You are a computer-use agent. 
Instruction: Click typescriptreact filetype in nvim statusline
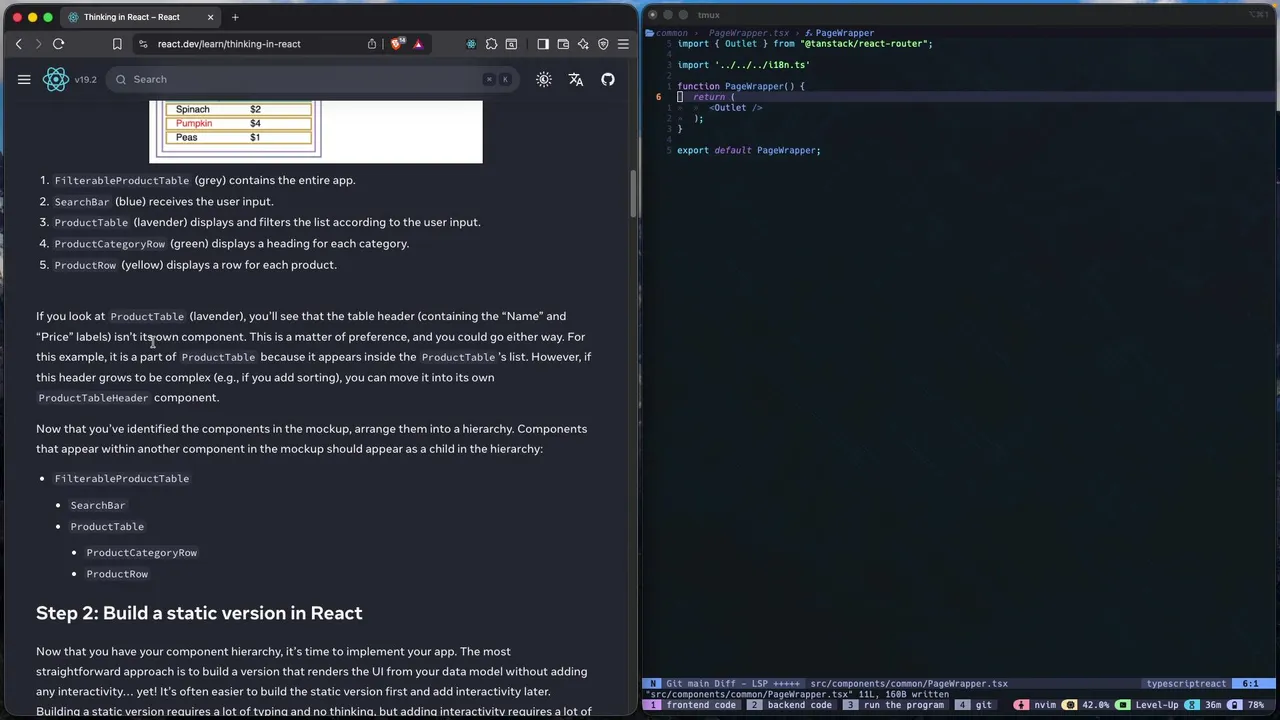[1186, 684]
